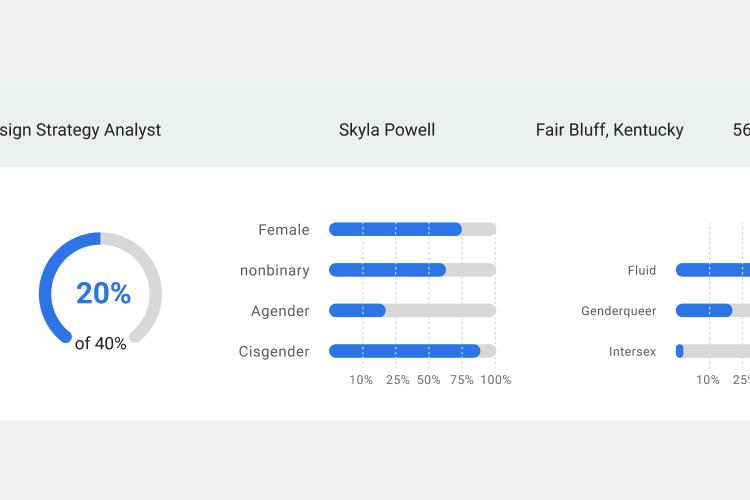Click the Fair Bluff, Kentucky location

tap(609, 130)
